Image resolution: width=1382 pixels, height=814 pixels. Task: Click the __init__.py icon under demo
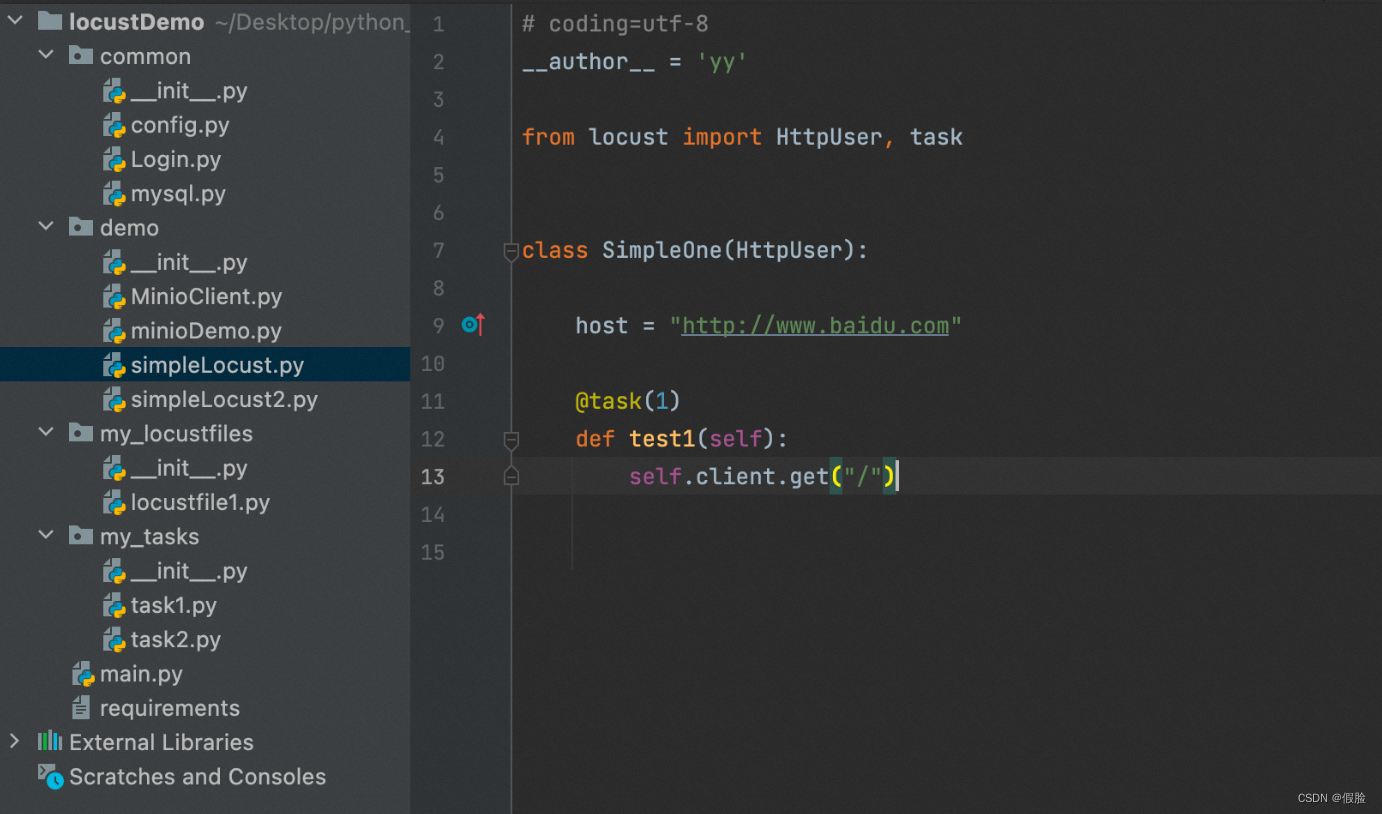pyautogui.click(x=114, y=262)
